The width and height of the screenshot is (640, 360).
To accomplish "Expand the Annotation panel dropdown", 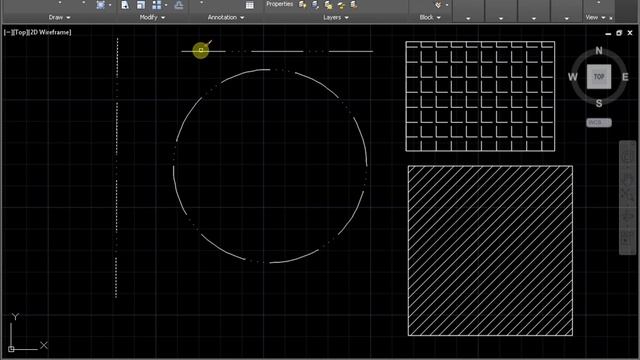I will click(225, 18).
